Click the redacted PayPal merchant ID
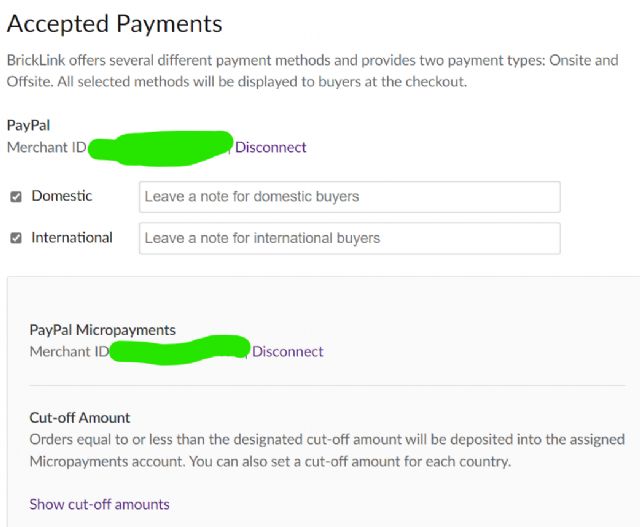The image size is (640, 527). point(160,148)
